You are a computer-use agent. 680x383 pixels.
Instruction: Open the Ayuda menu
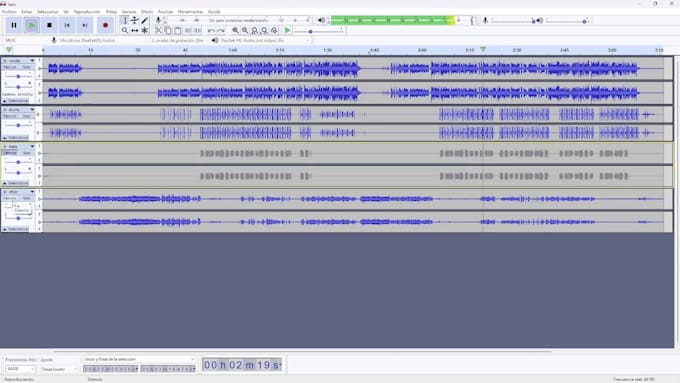click(x=214, y=12)
